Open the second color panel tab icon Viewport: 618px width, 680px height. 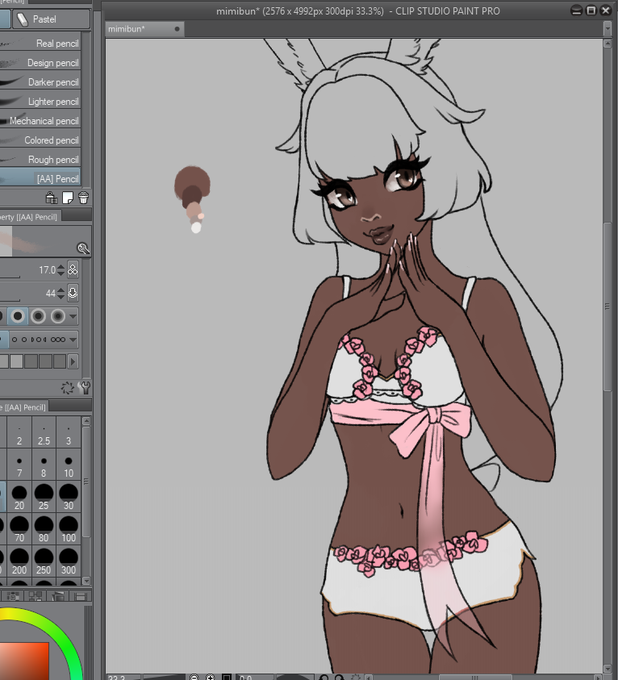pos(35,596)
